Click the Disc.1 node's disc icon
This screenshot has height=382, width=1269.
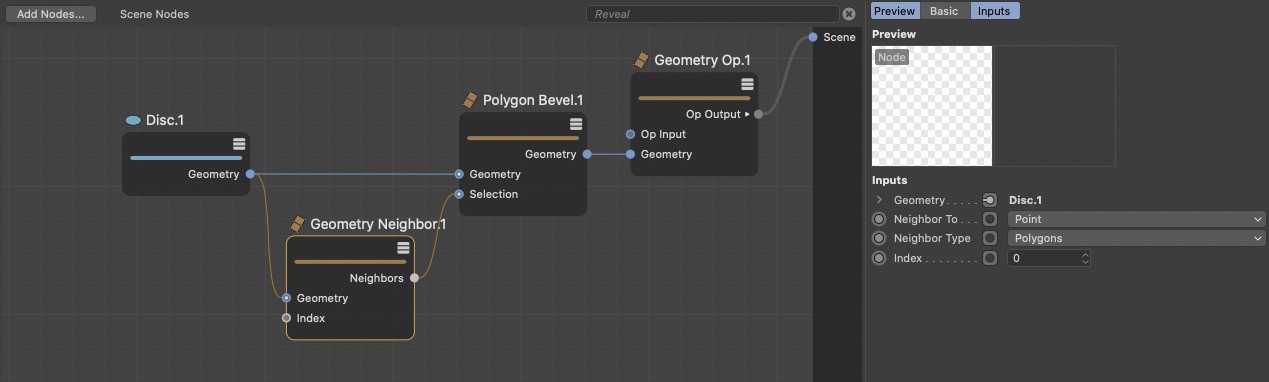coord(133,120)
